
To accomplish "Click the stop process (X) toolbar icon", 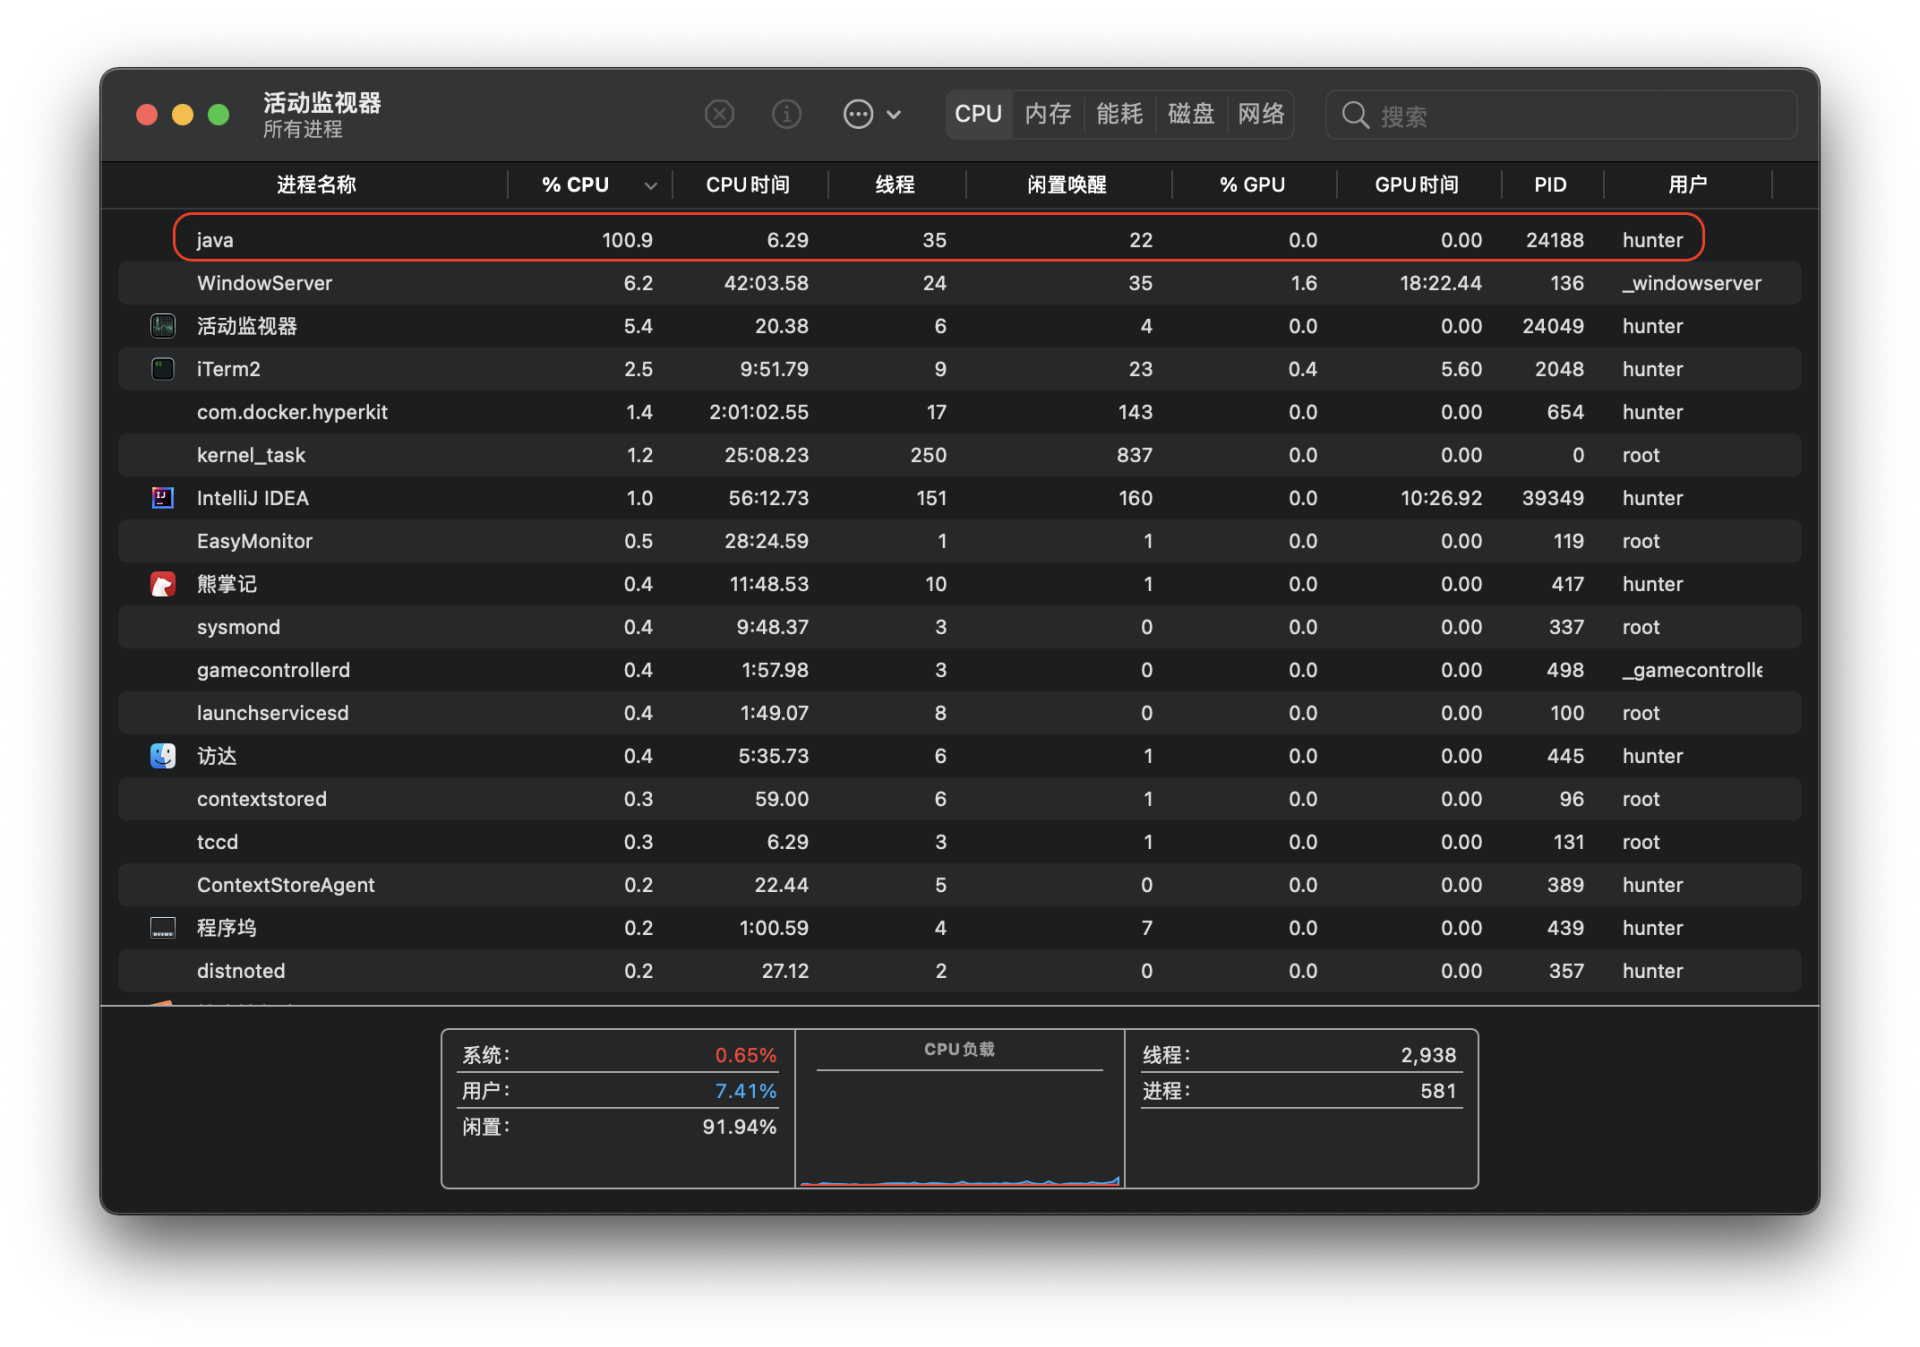I will (x=719, y=114).
